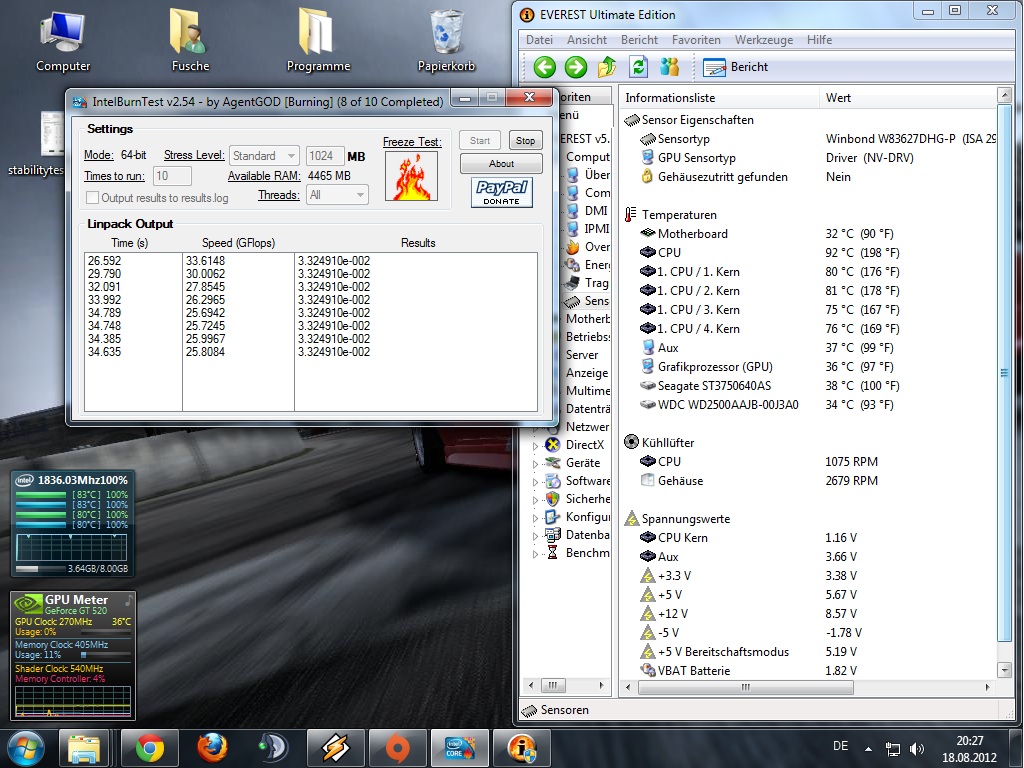Open the Hilfe menu
The width and height of the screenshot is (1024, 768).
(820, 40)
